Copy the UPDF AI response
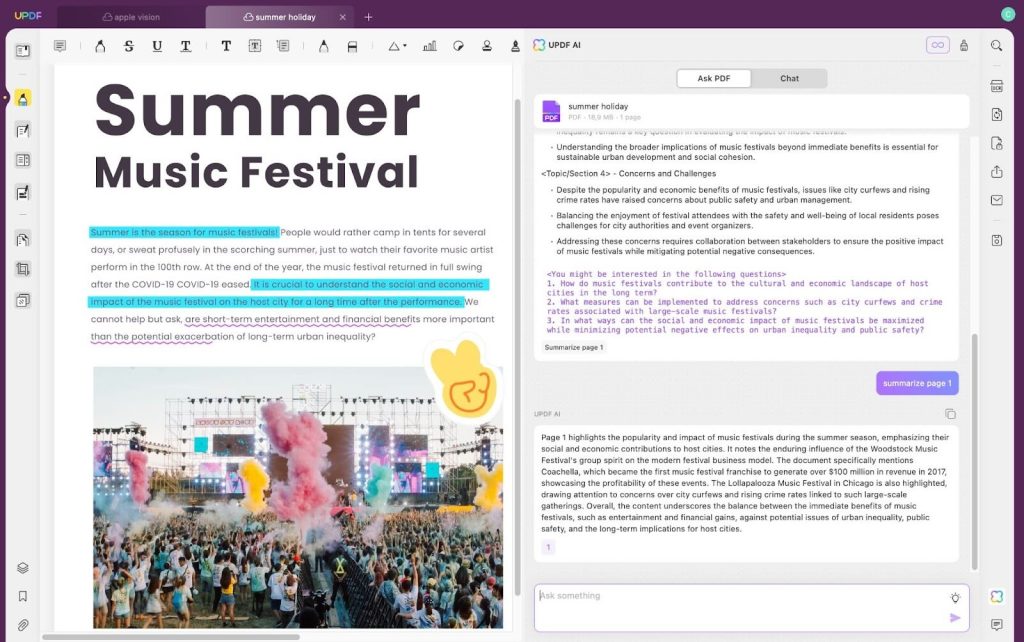This screenshot has height=642, width=1024. pyautogui.click(x=950, y=414)
